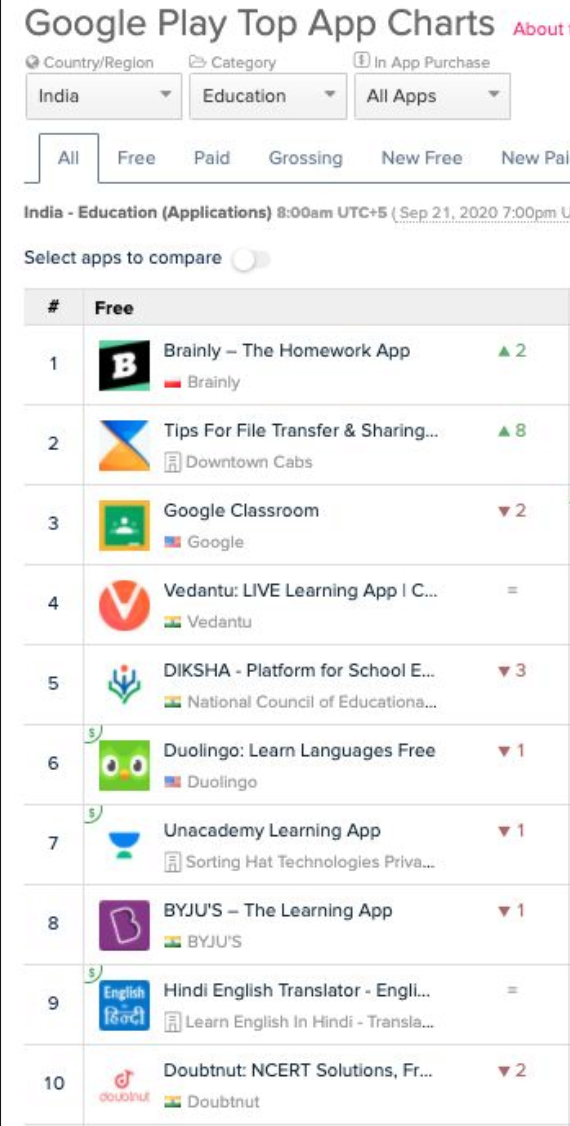
Task: Open the Brainly – The Homework App link
Action: tap(286, 351)
